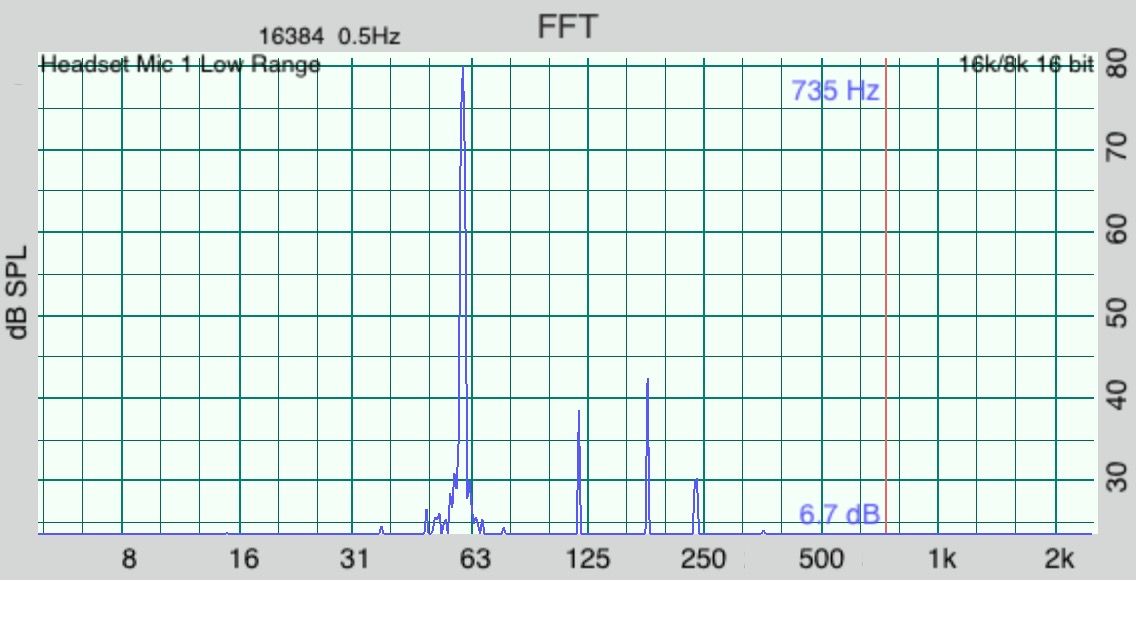Click the 60 dB scale label
This screenshot has width=1136, height=640.
tap(1116, 230)
